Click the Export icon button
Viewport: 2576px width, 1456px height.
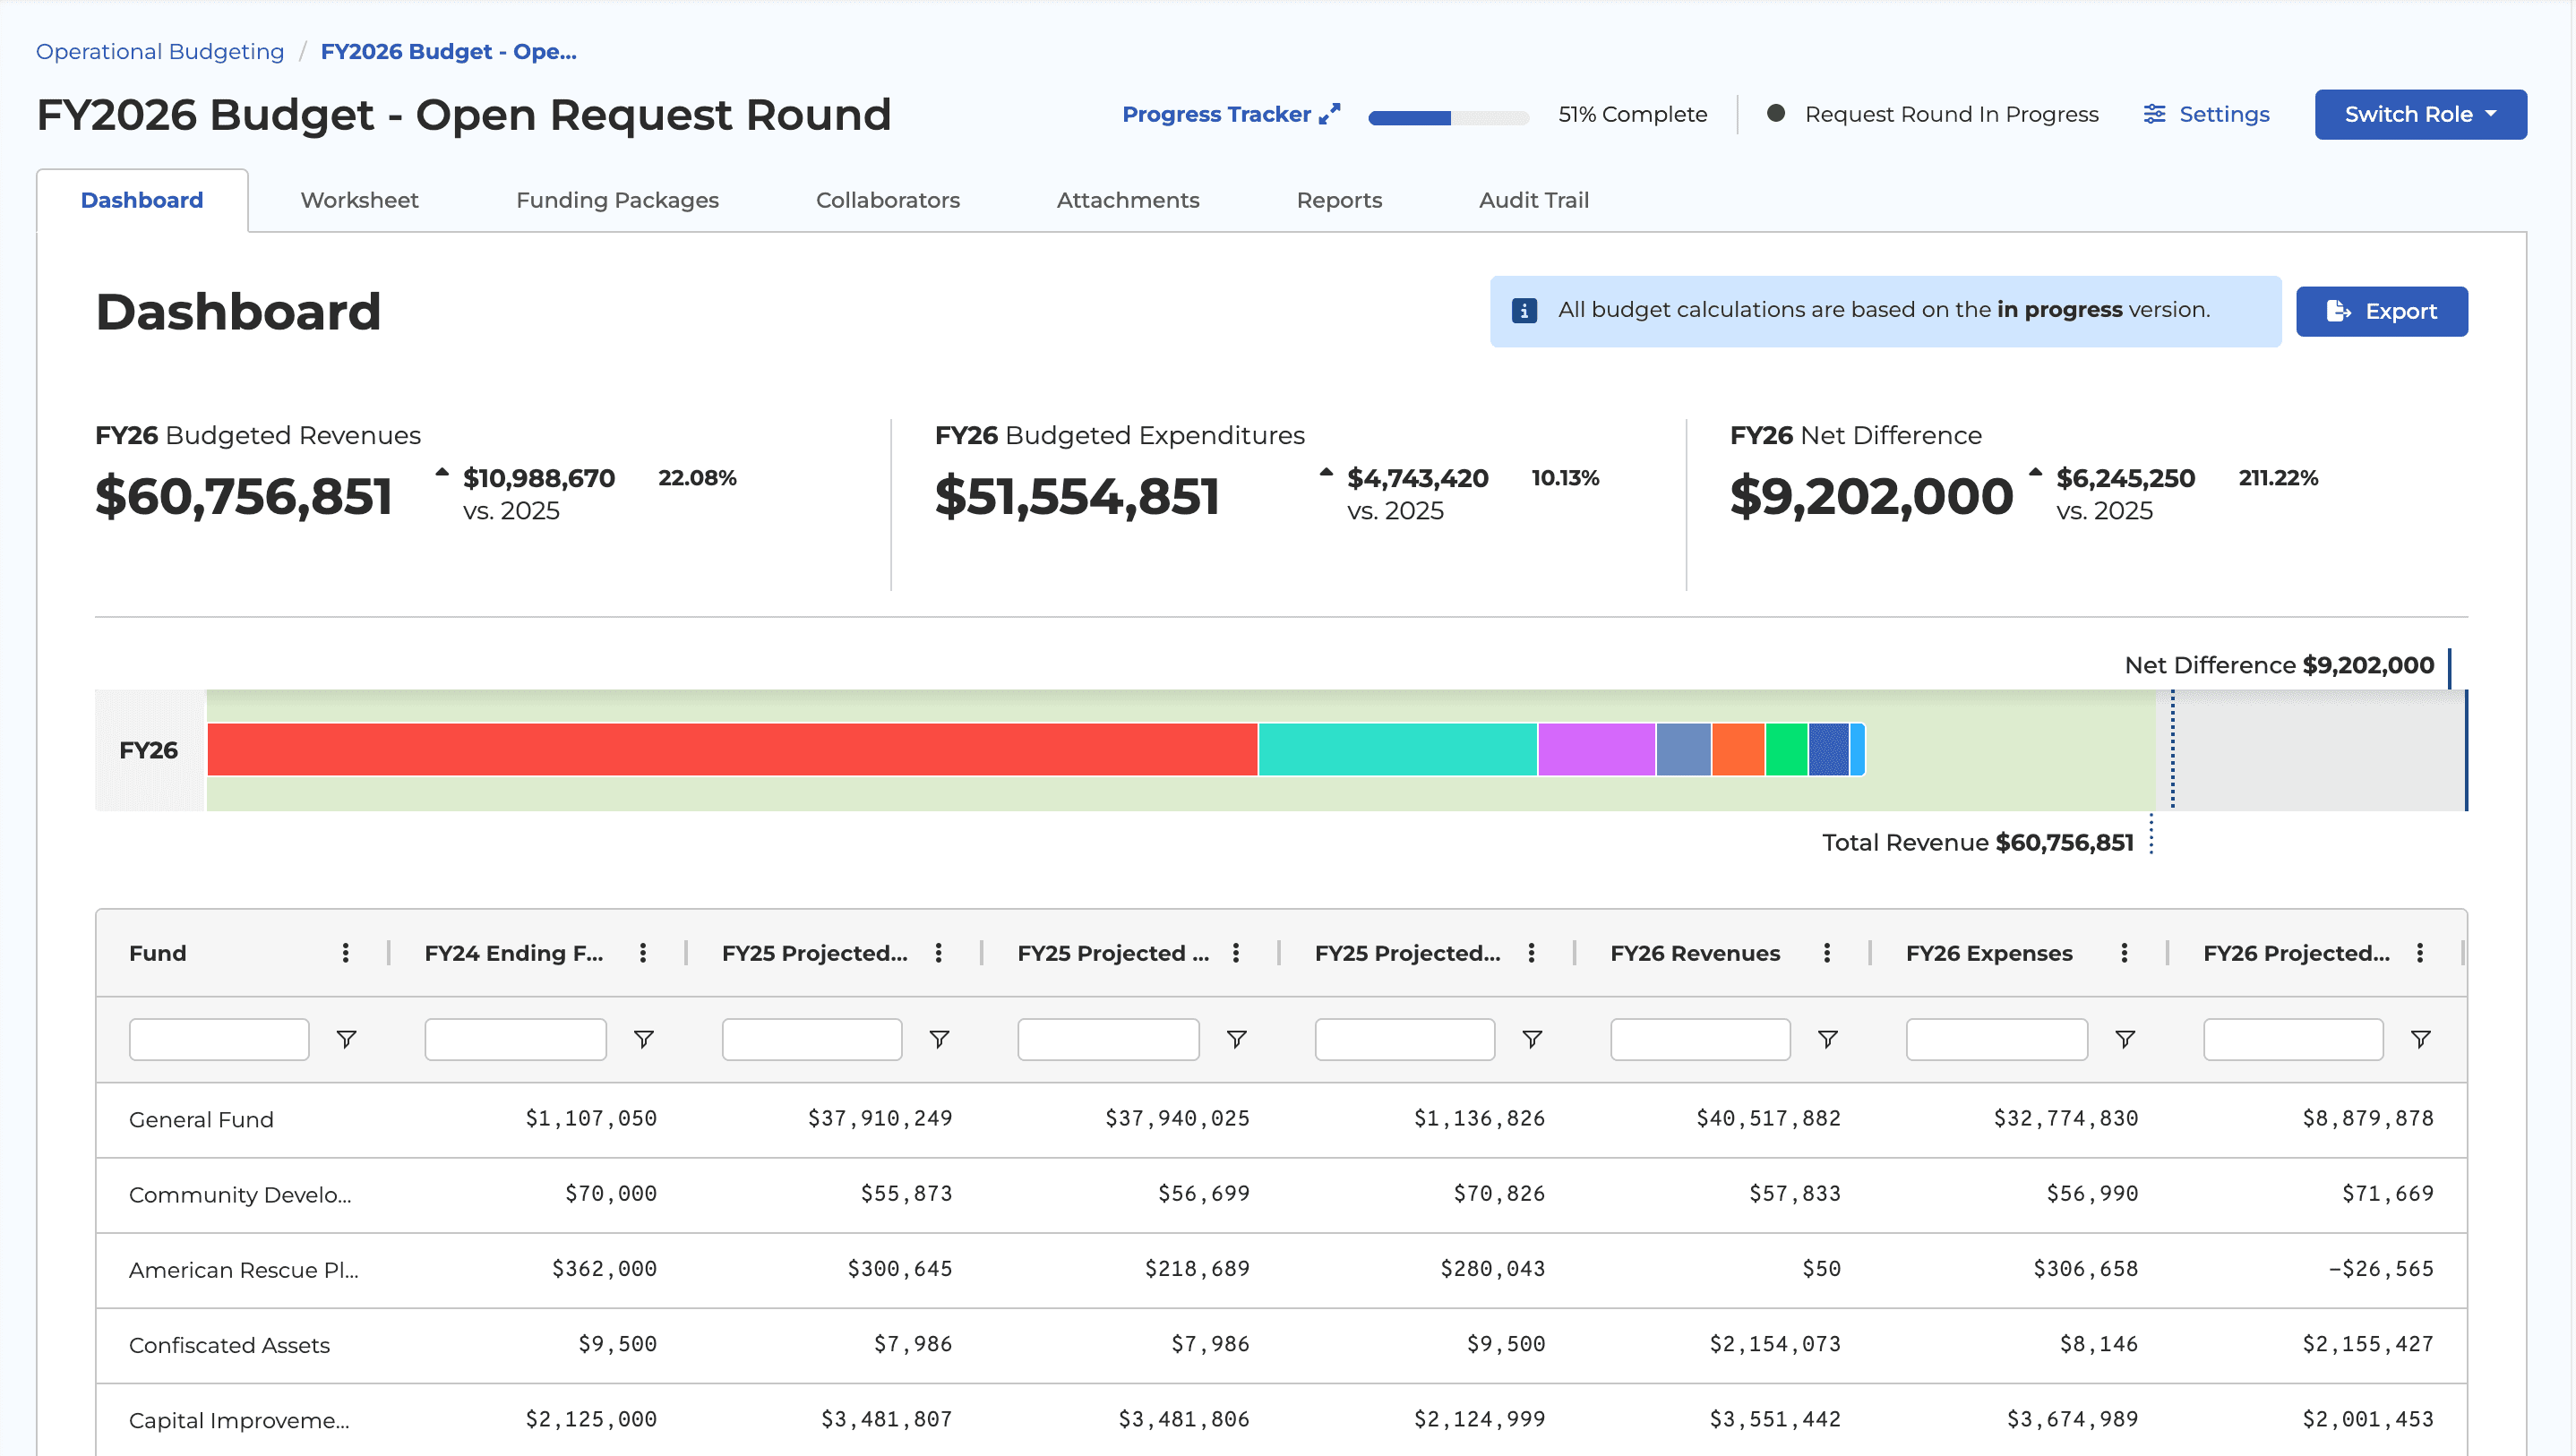[2340, 311]
